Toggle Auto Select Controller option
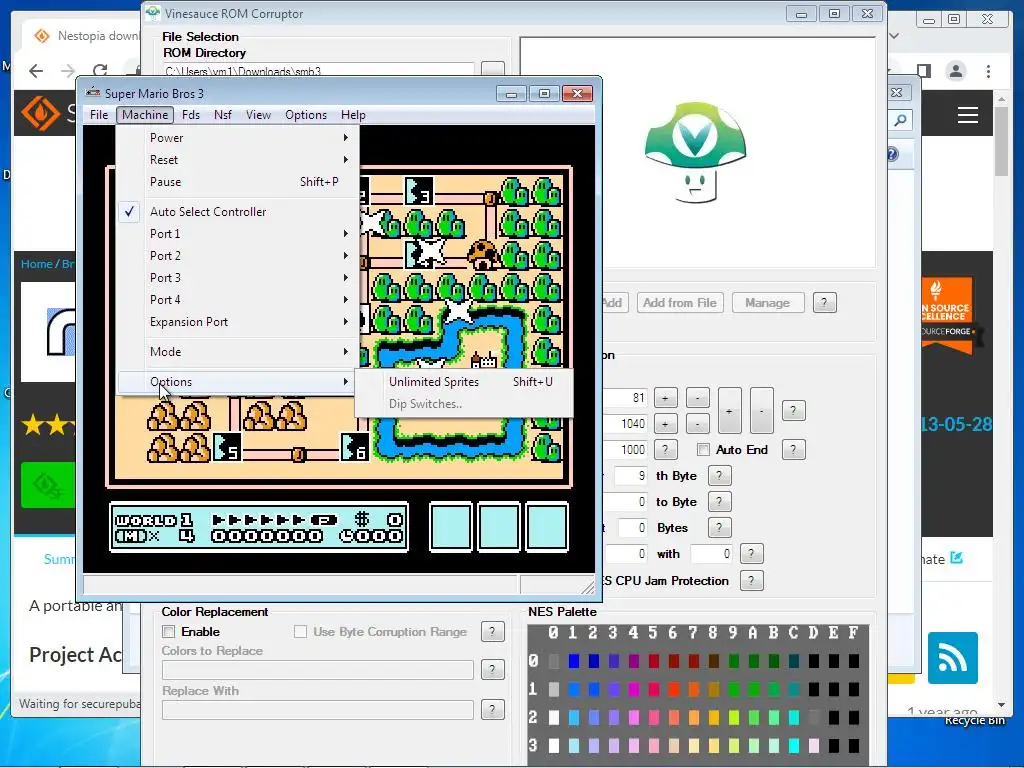This screenshot has width=1024, height=768. click(x=237, y=212)
